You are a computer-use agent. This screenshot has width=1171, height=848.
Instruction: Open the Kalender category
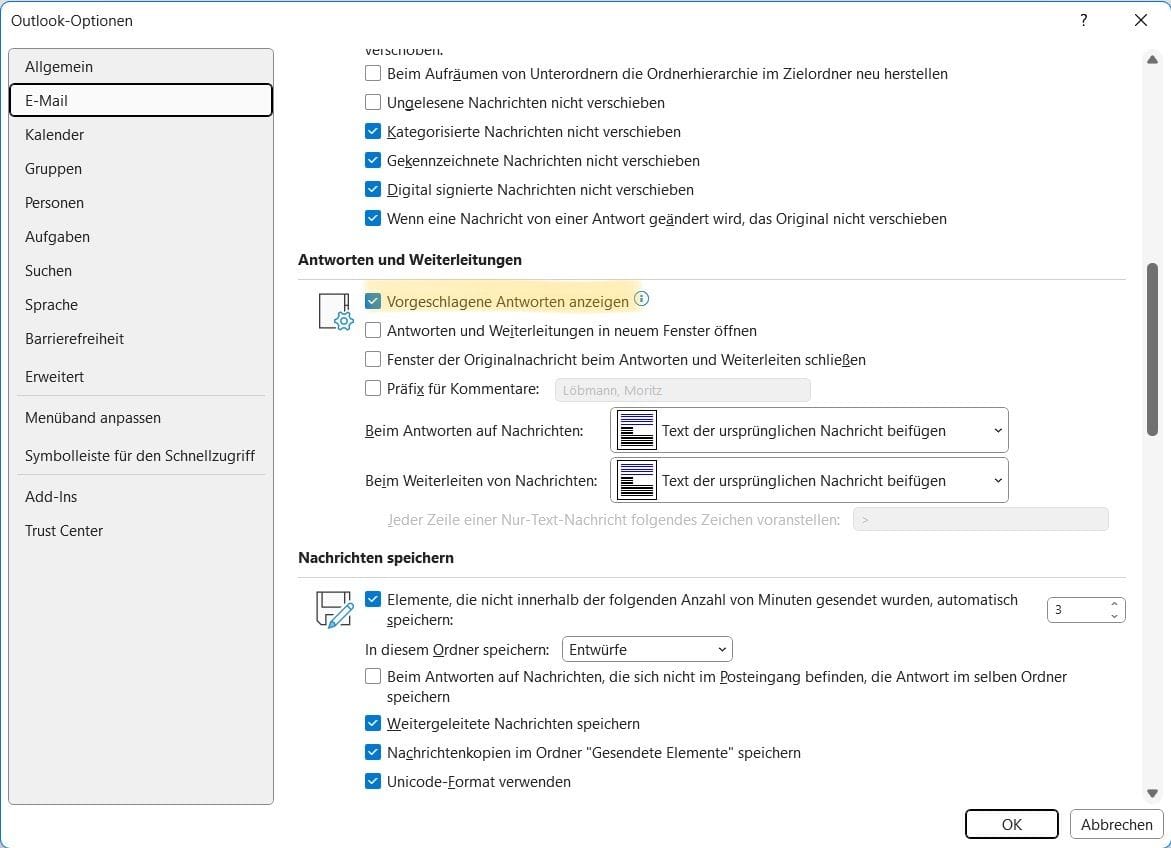click(x=140, y=134)
